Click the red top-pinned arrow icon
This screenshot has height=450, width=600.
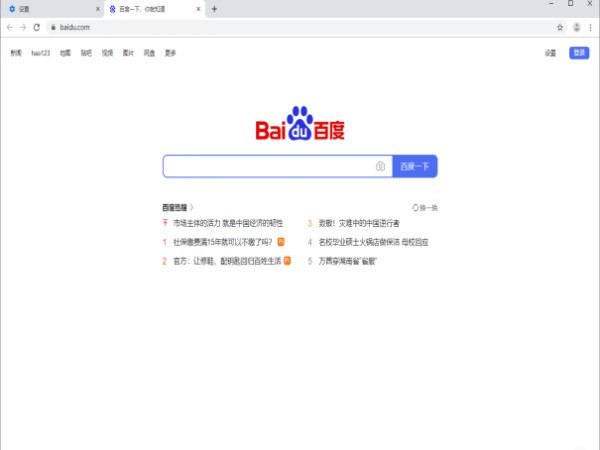point(165,223)
